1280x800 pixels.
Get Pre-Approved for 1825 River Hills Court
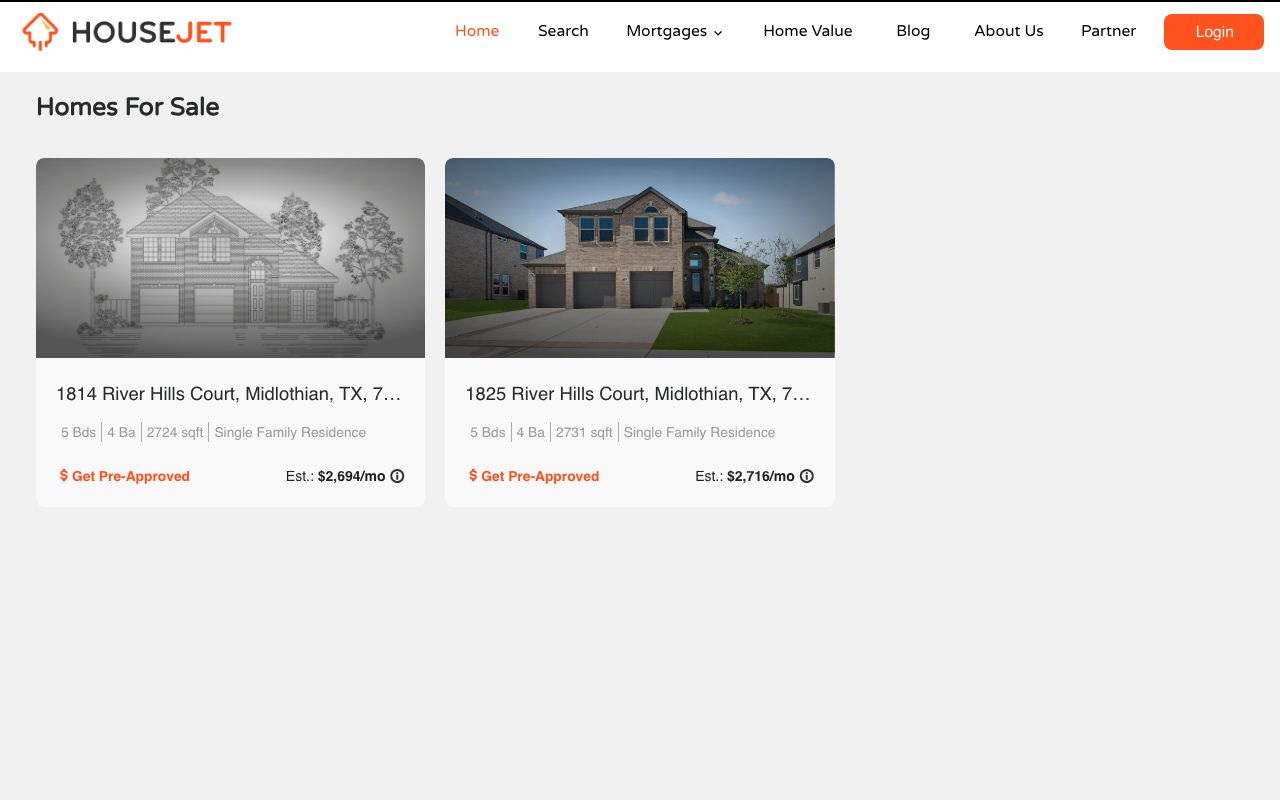pyautogui.click(x=534, y=476)
